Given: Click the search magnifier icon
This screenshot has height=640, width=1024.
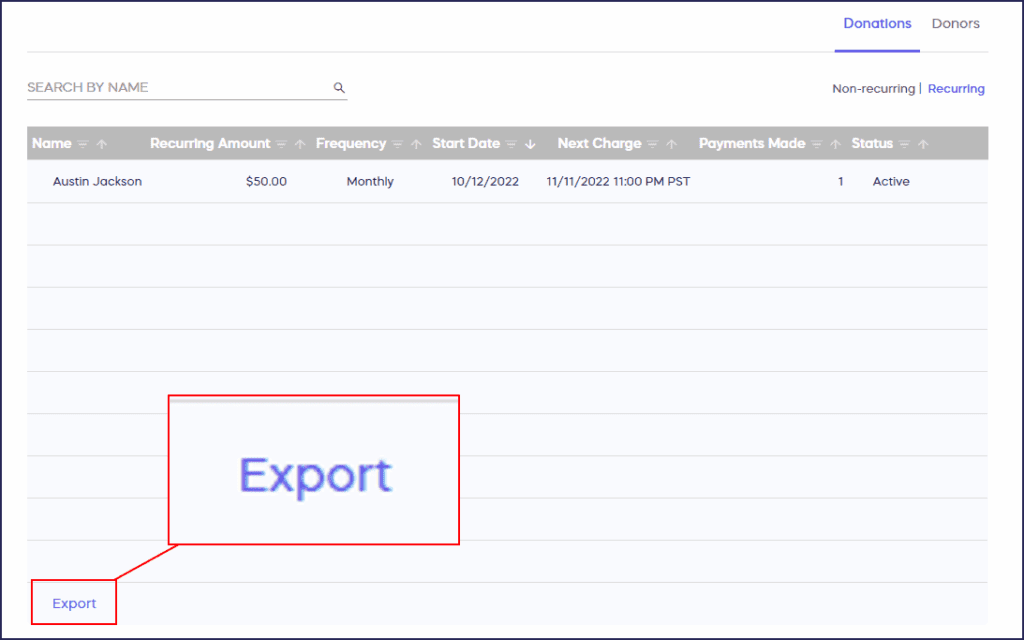Looking at the screenshot, I should click(339, 88).
